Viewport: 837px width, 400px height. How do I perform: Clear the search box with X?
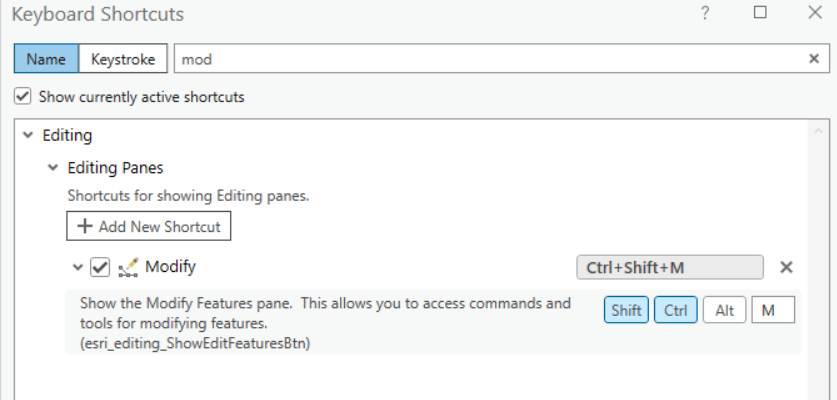click(x=814, y=59)
